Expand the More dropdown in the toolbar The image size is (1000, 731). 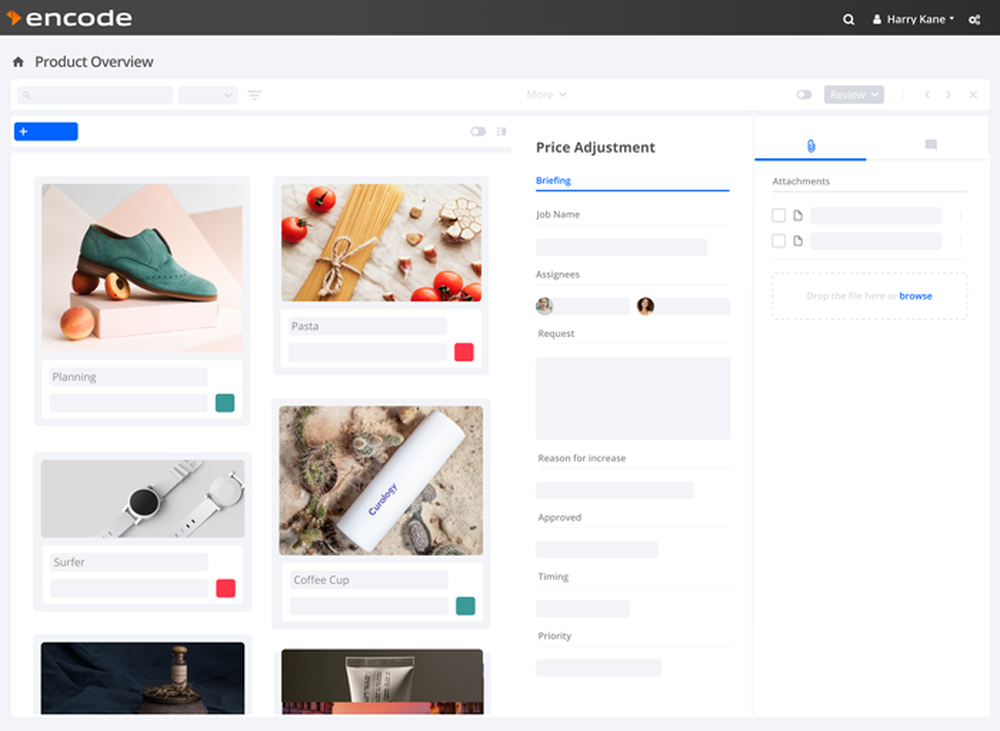point(546,94)
